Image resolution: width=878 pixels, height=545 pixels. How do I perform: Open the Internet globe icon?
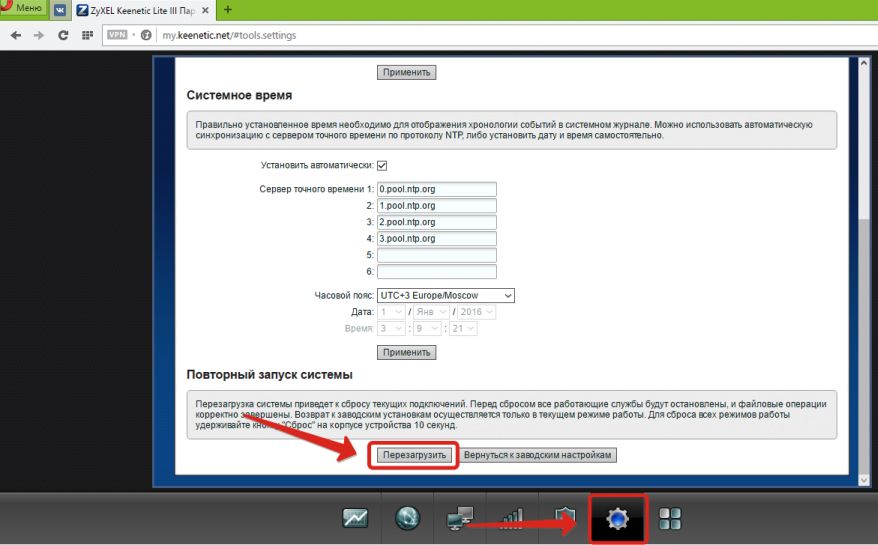(408, 518)
